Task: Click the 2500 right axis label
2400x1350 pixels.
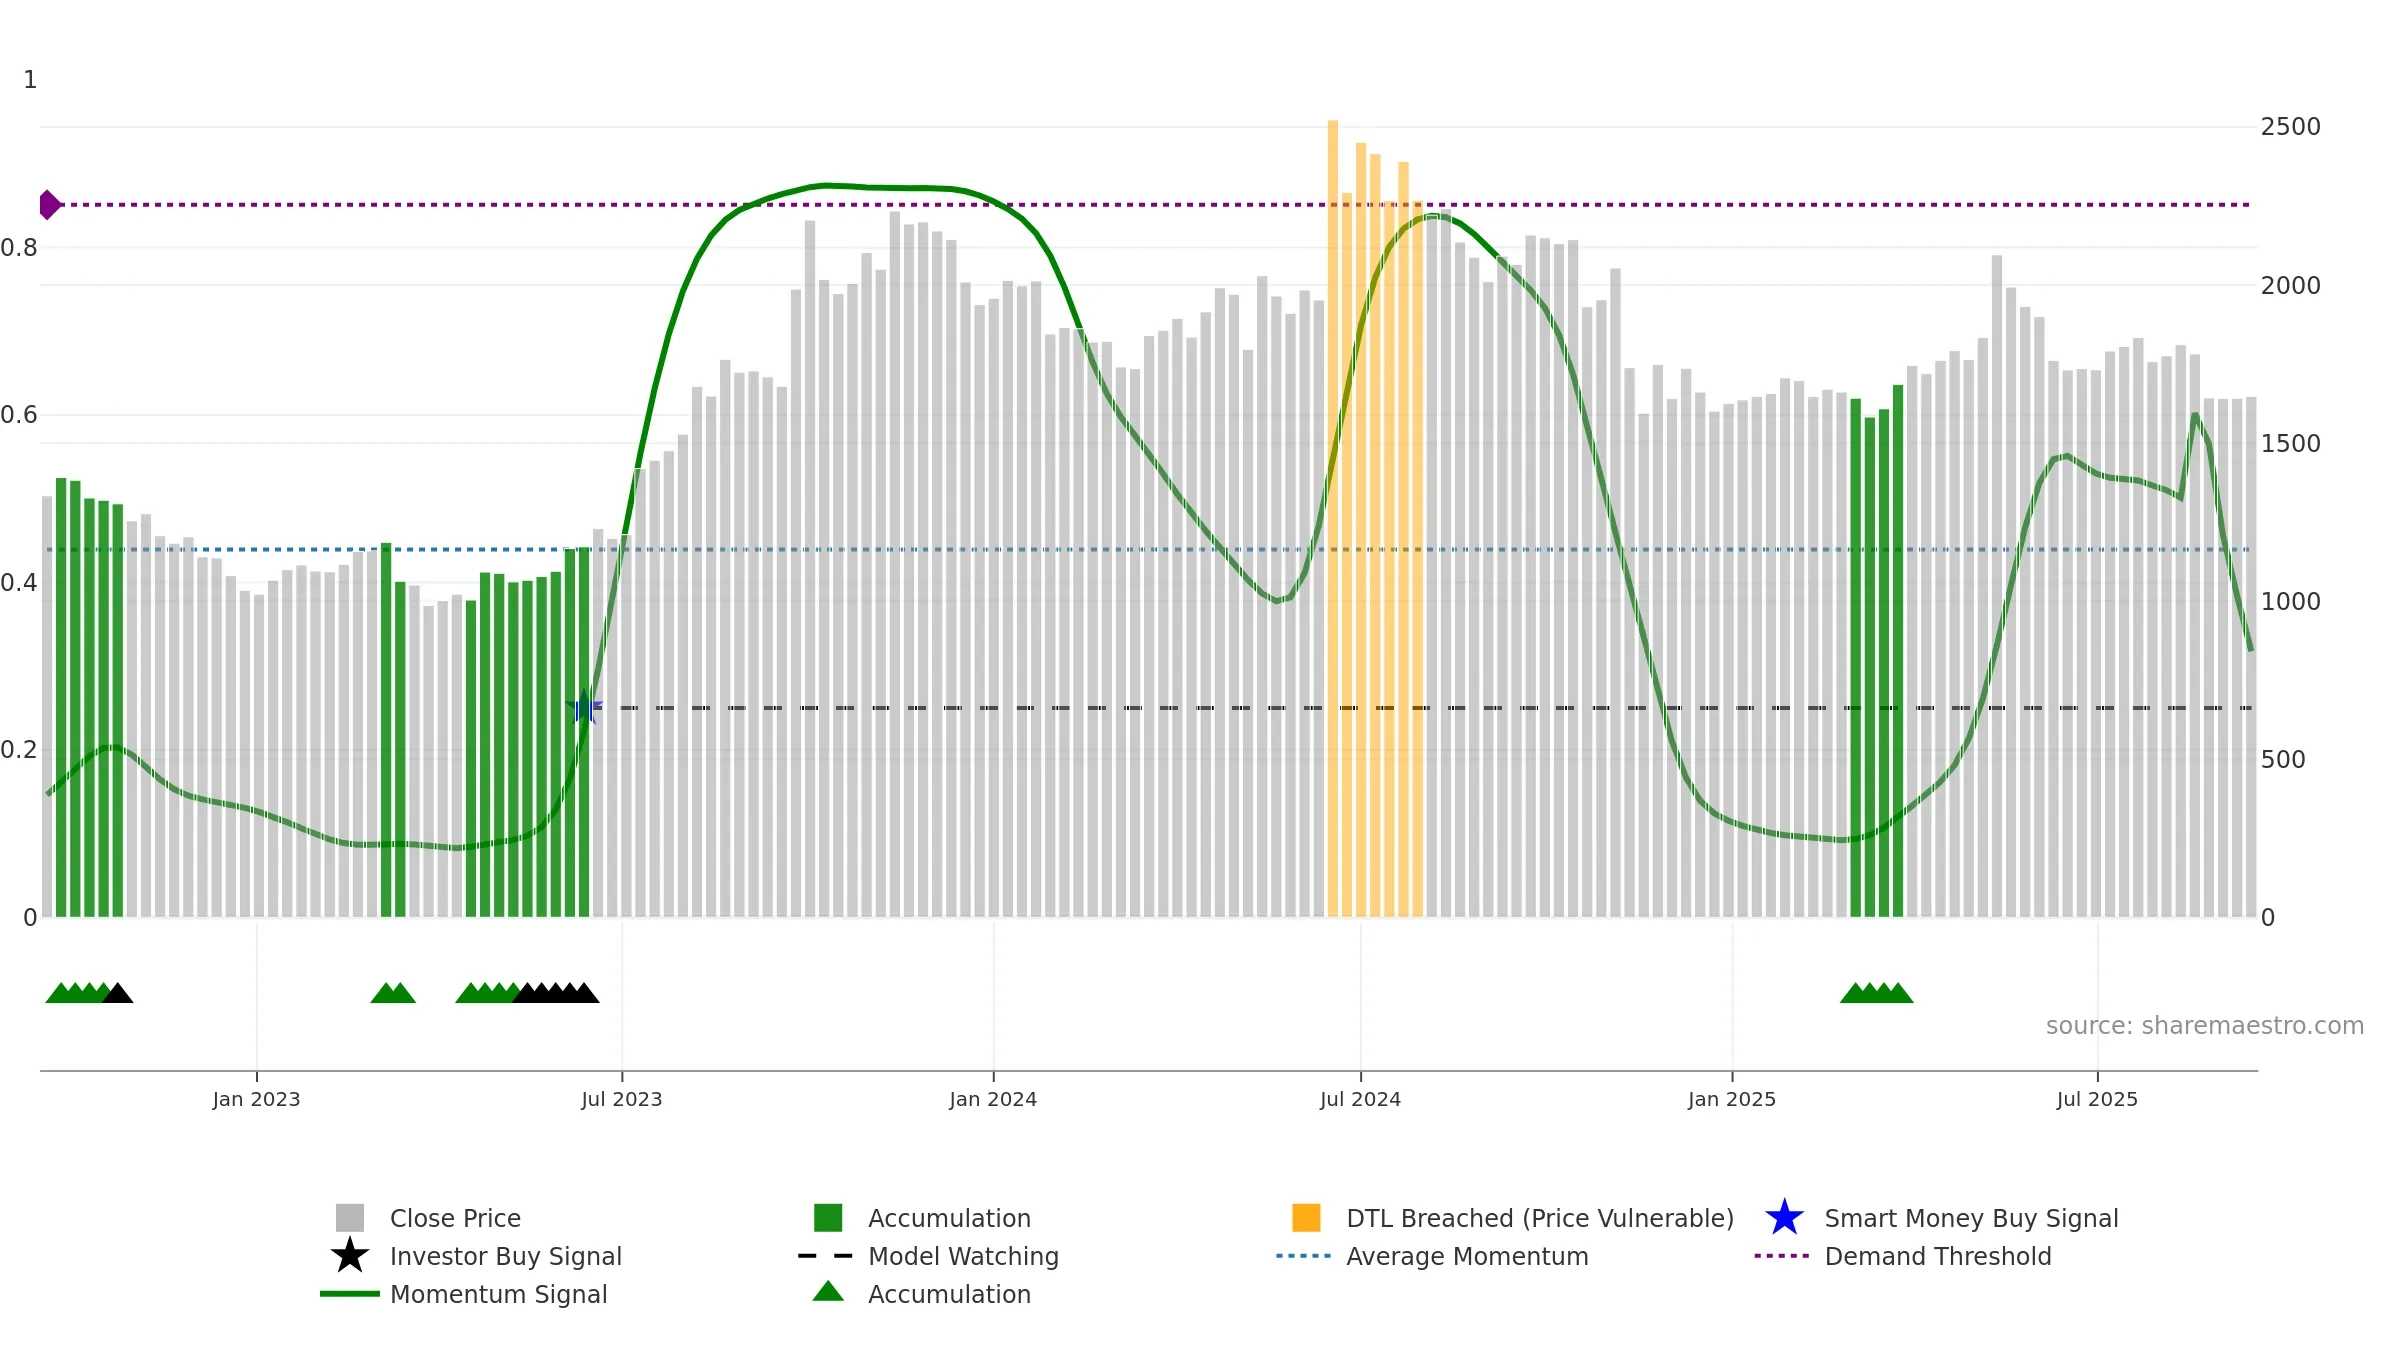Action: [2290, 127]
